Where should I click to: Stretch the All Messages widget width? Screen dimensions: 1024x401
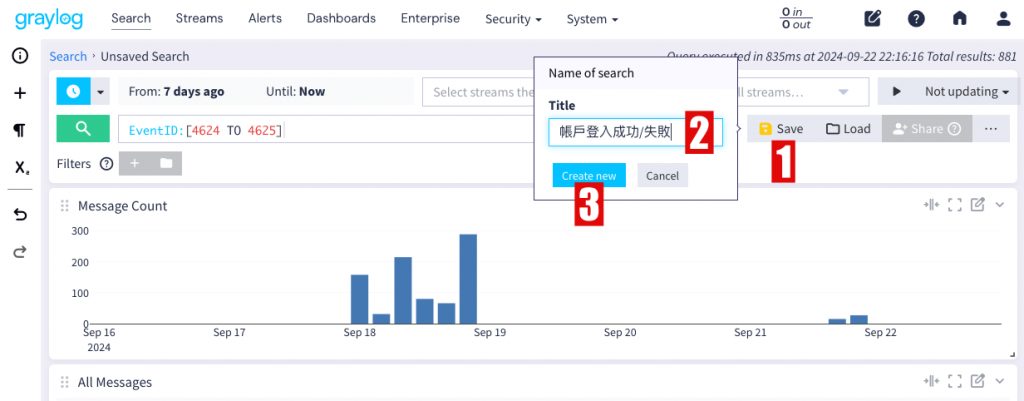tap(931, 381)
